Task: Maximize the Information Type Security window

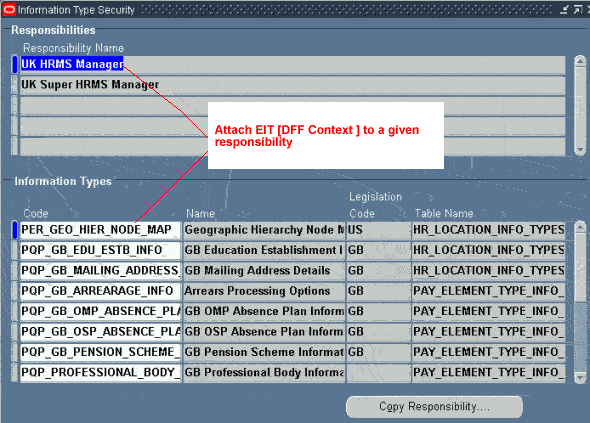Action: pos(578,10)
